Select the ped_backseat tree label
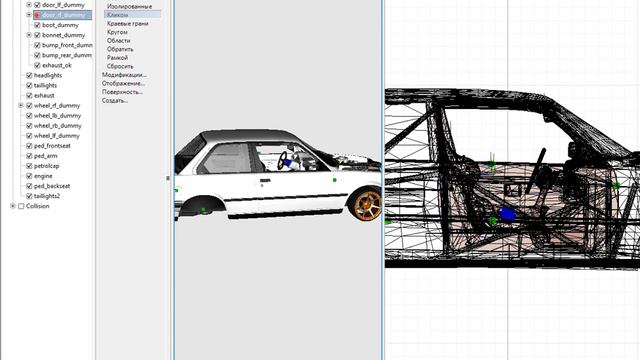The image size is (640, 360). pyautogui.click(x=52, y=186)
